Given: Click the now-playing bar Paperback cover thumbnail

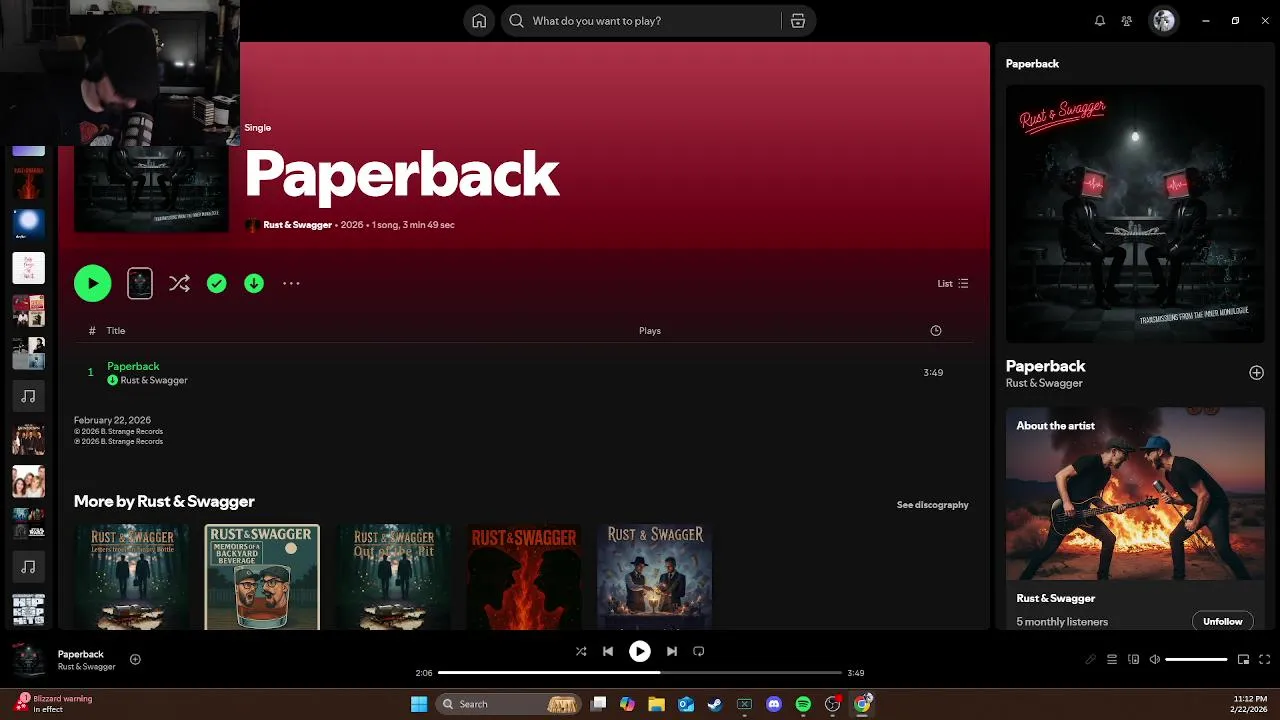Looking at the screenshot, I should tap(28, 659).
